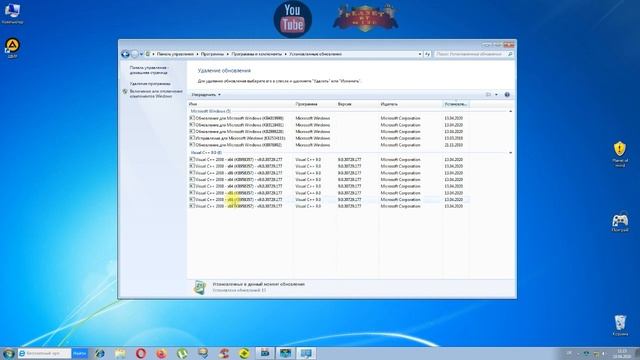This screenshot has height=360, width=640.
Task: Launch Opera browser from taskbar
Action: click(141, 353)
